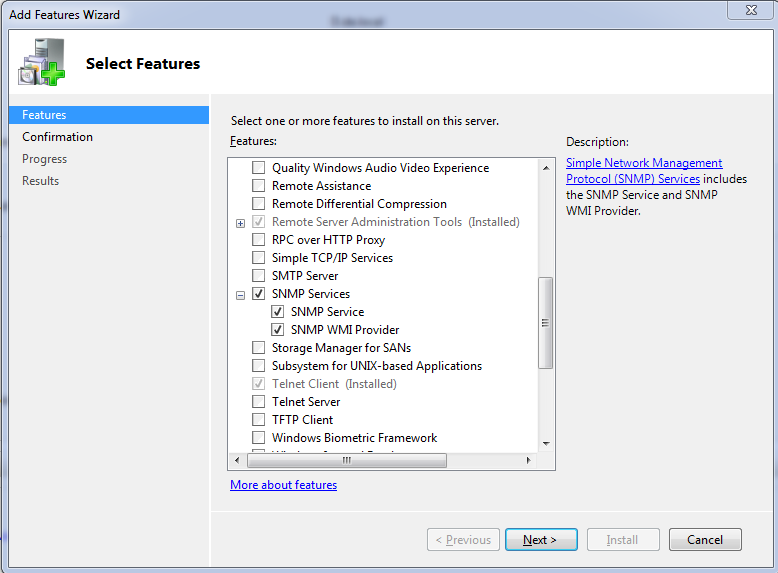Expand Remote Server Administration Tools node
Screen dimensions: 778x573
click(x=240, y=223)
